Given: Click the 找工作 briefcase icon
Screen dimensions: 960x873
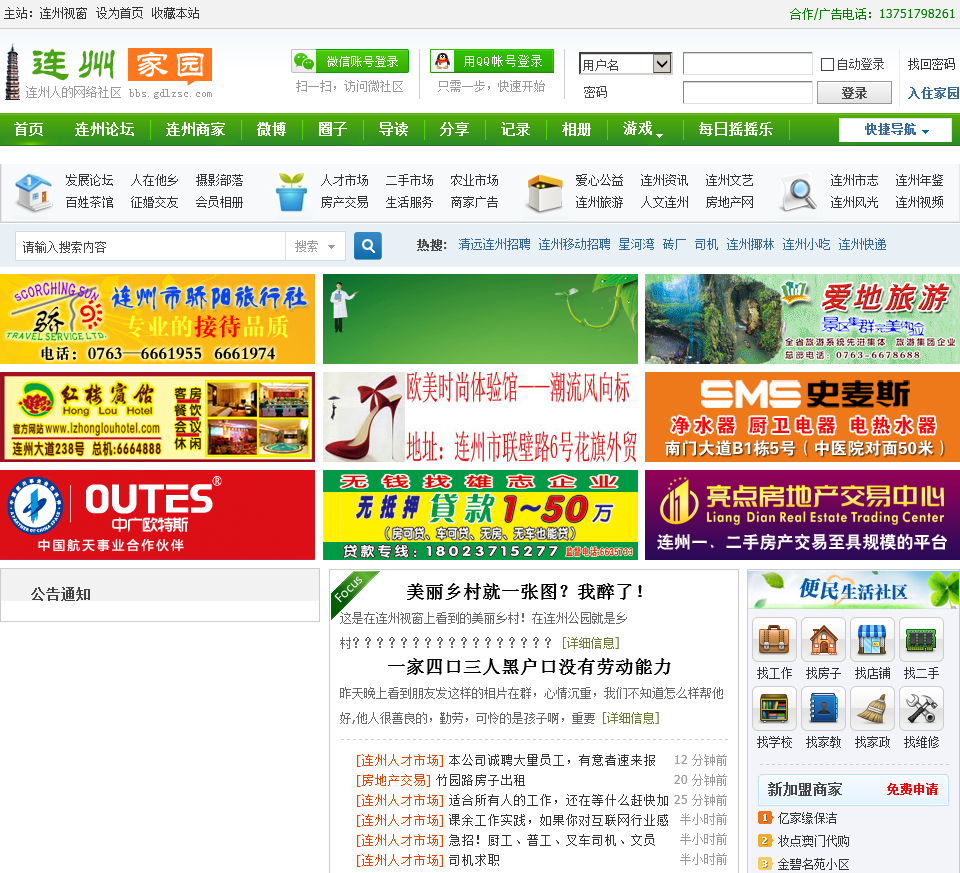Looking at the screenshot, I should 774,640.
